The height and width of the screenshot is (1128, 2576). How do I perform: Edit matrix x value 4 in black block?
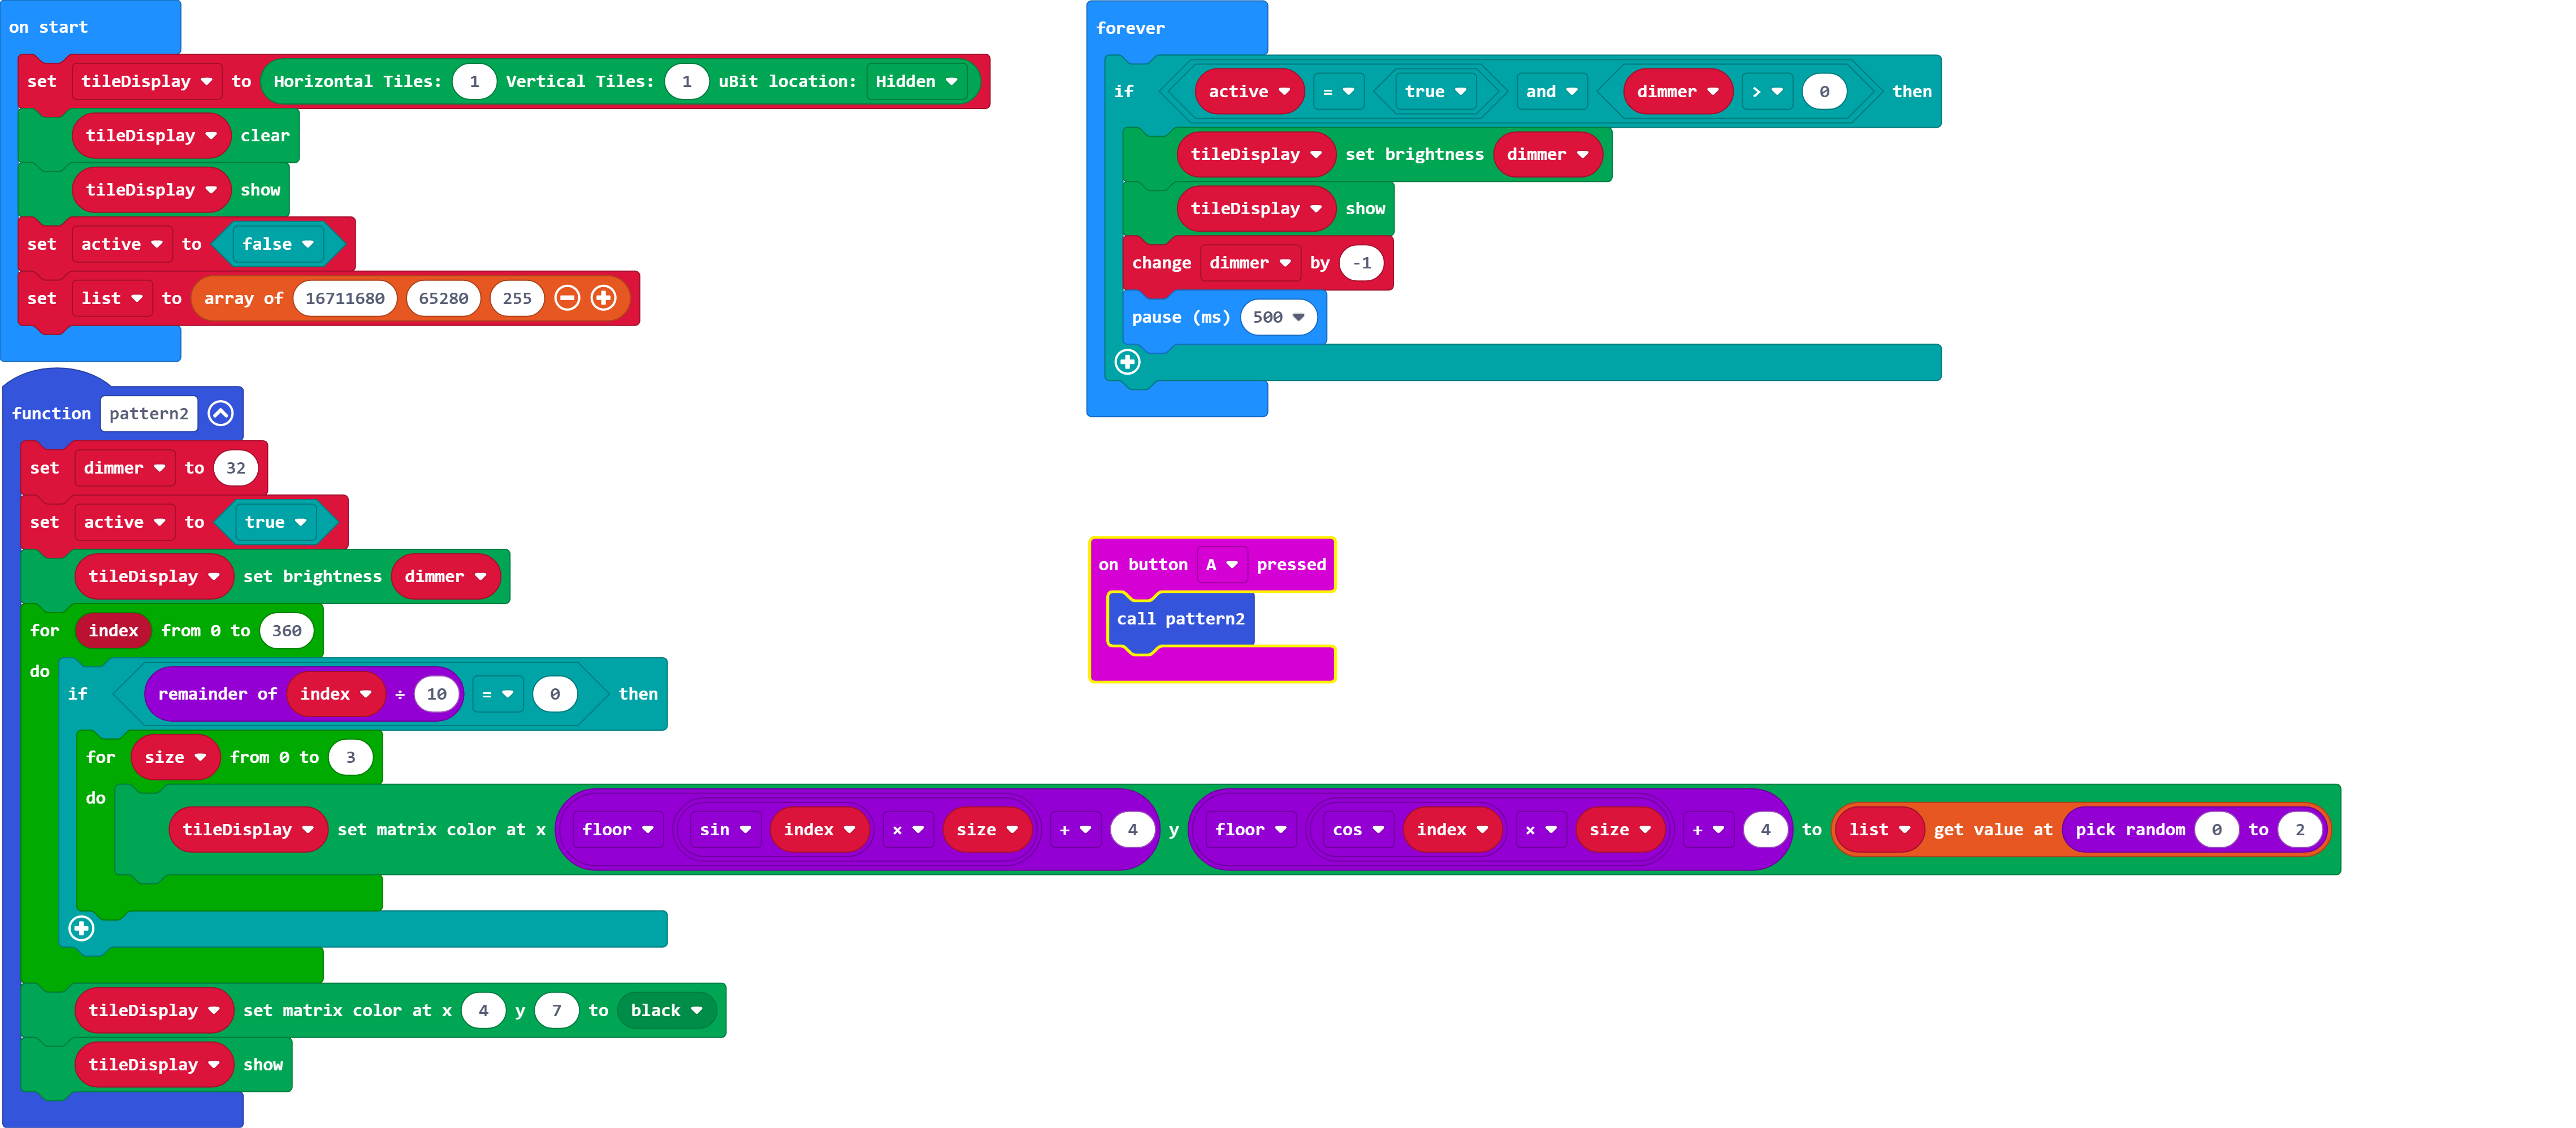click(x=484, y=1011)
